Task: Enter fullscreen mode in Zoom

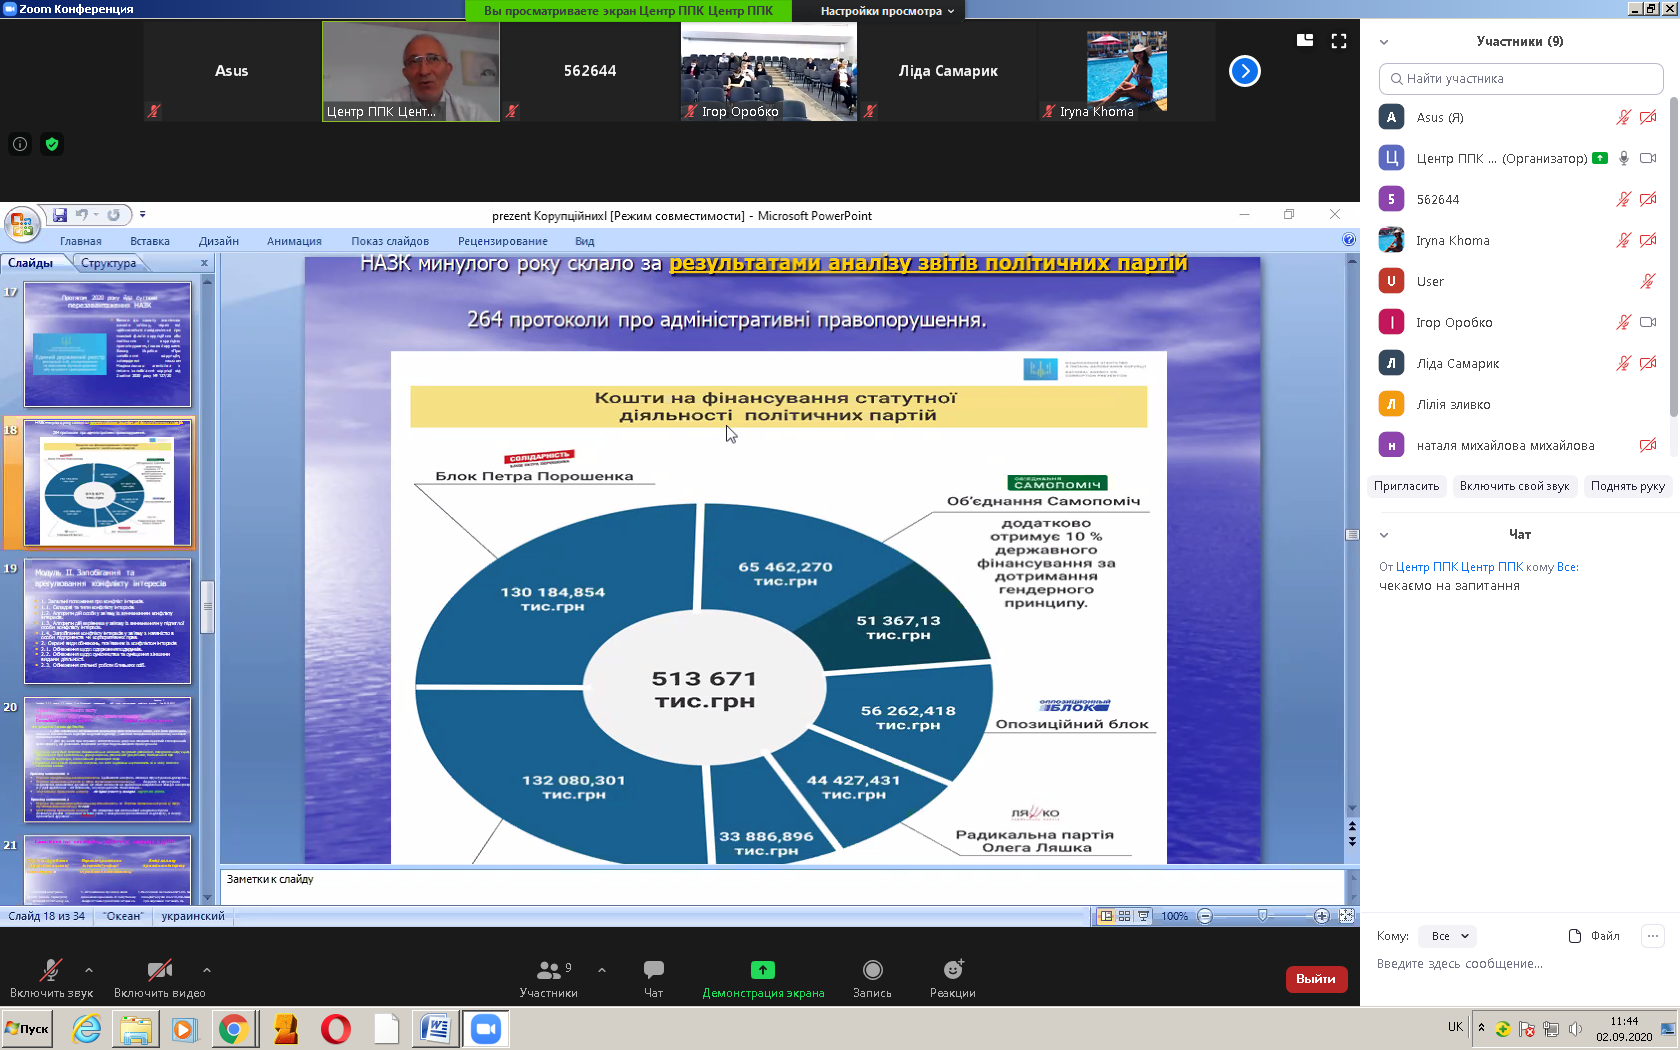Action: point(1339,41)
